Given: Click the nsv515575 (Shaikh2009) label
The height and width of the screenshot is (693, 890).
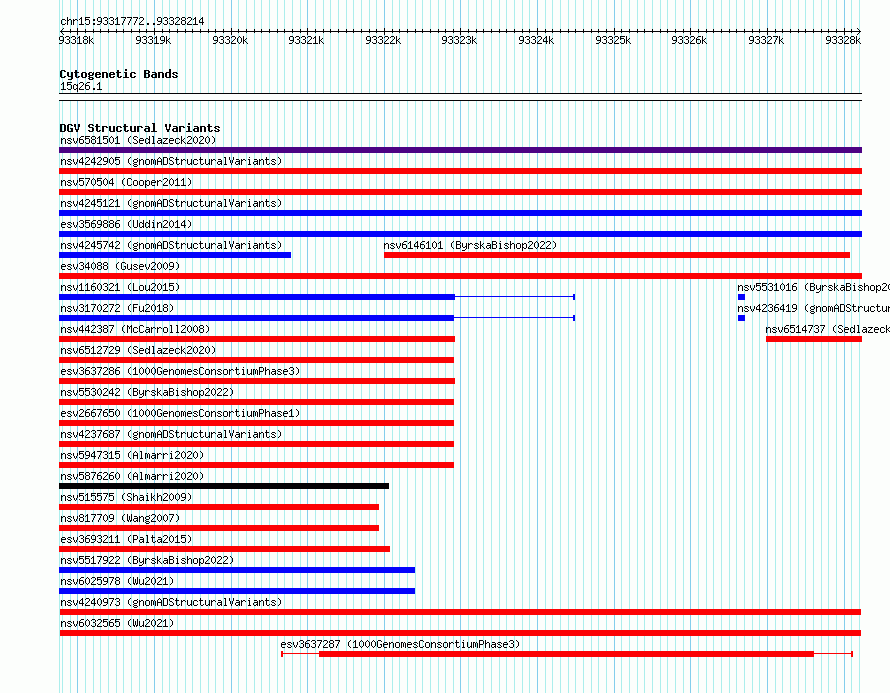Looking at the screenshot, I should (x=126, y=497).
